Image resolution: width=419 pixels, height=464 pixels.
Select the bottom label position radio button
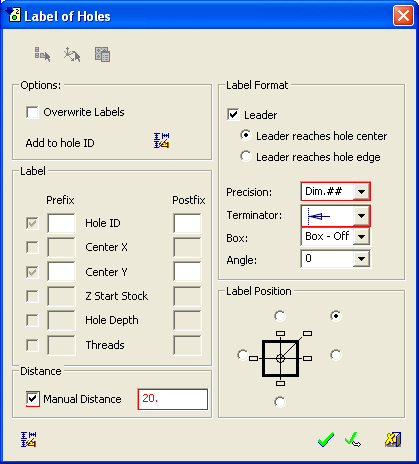tap(280, 402)
